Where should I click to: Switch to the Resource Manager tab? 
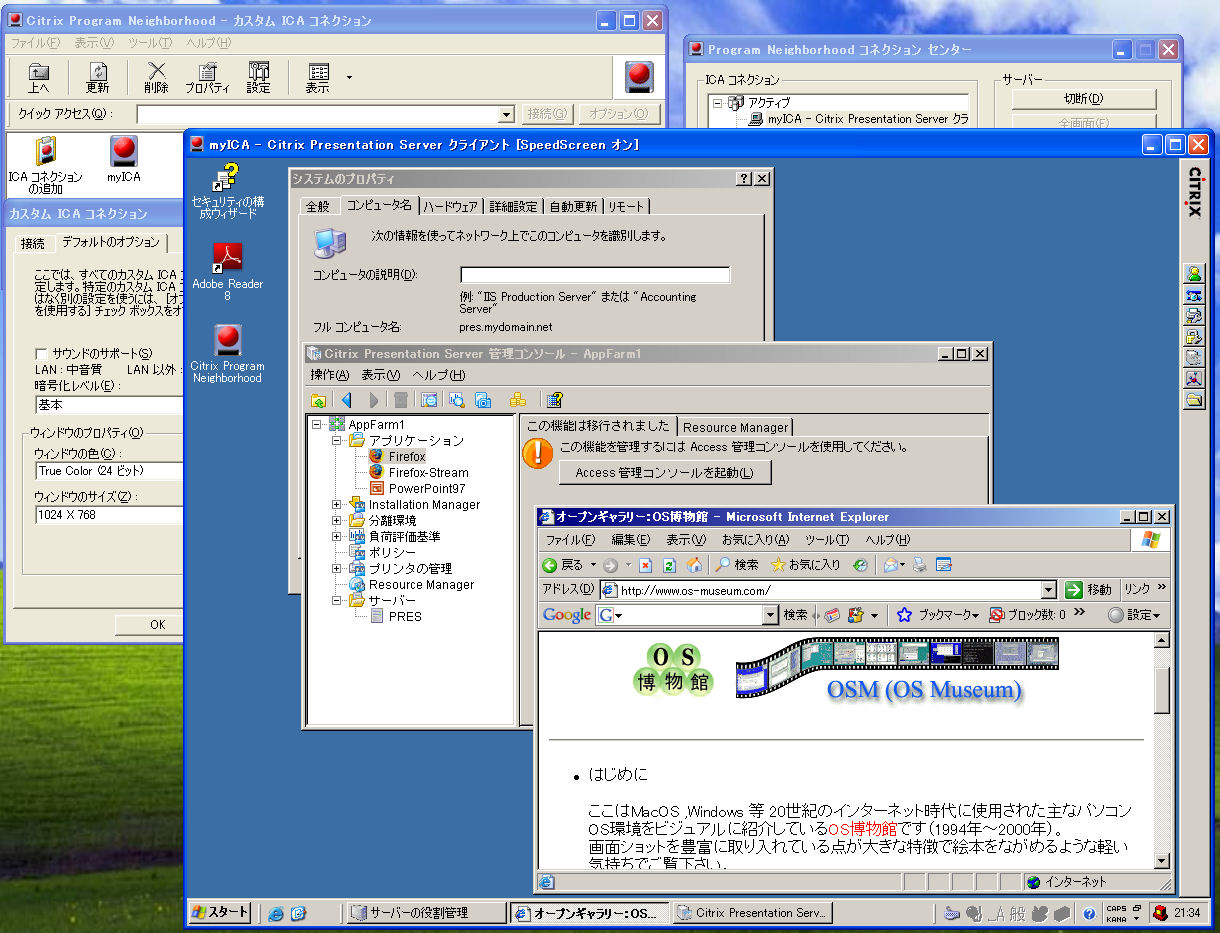[735, 427]
